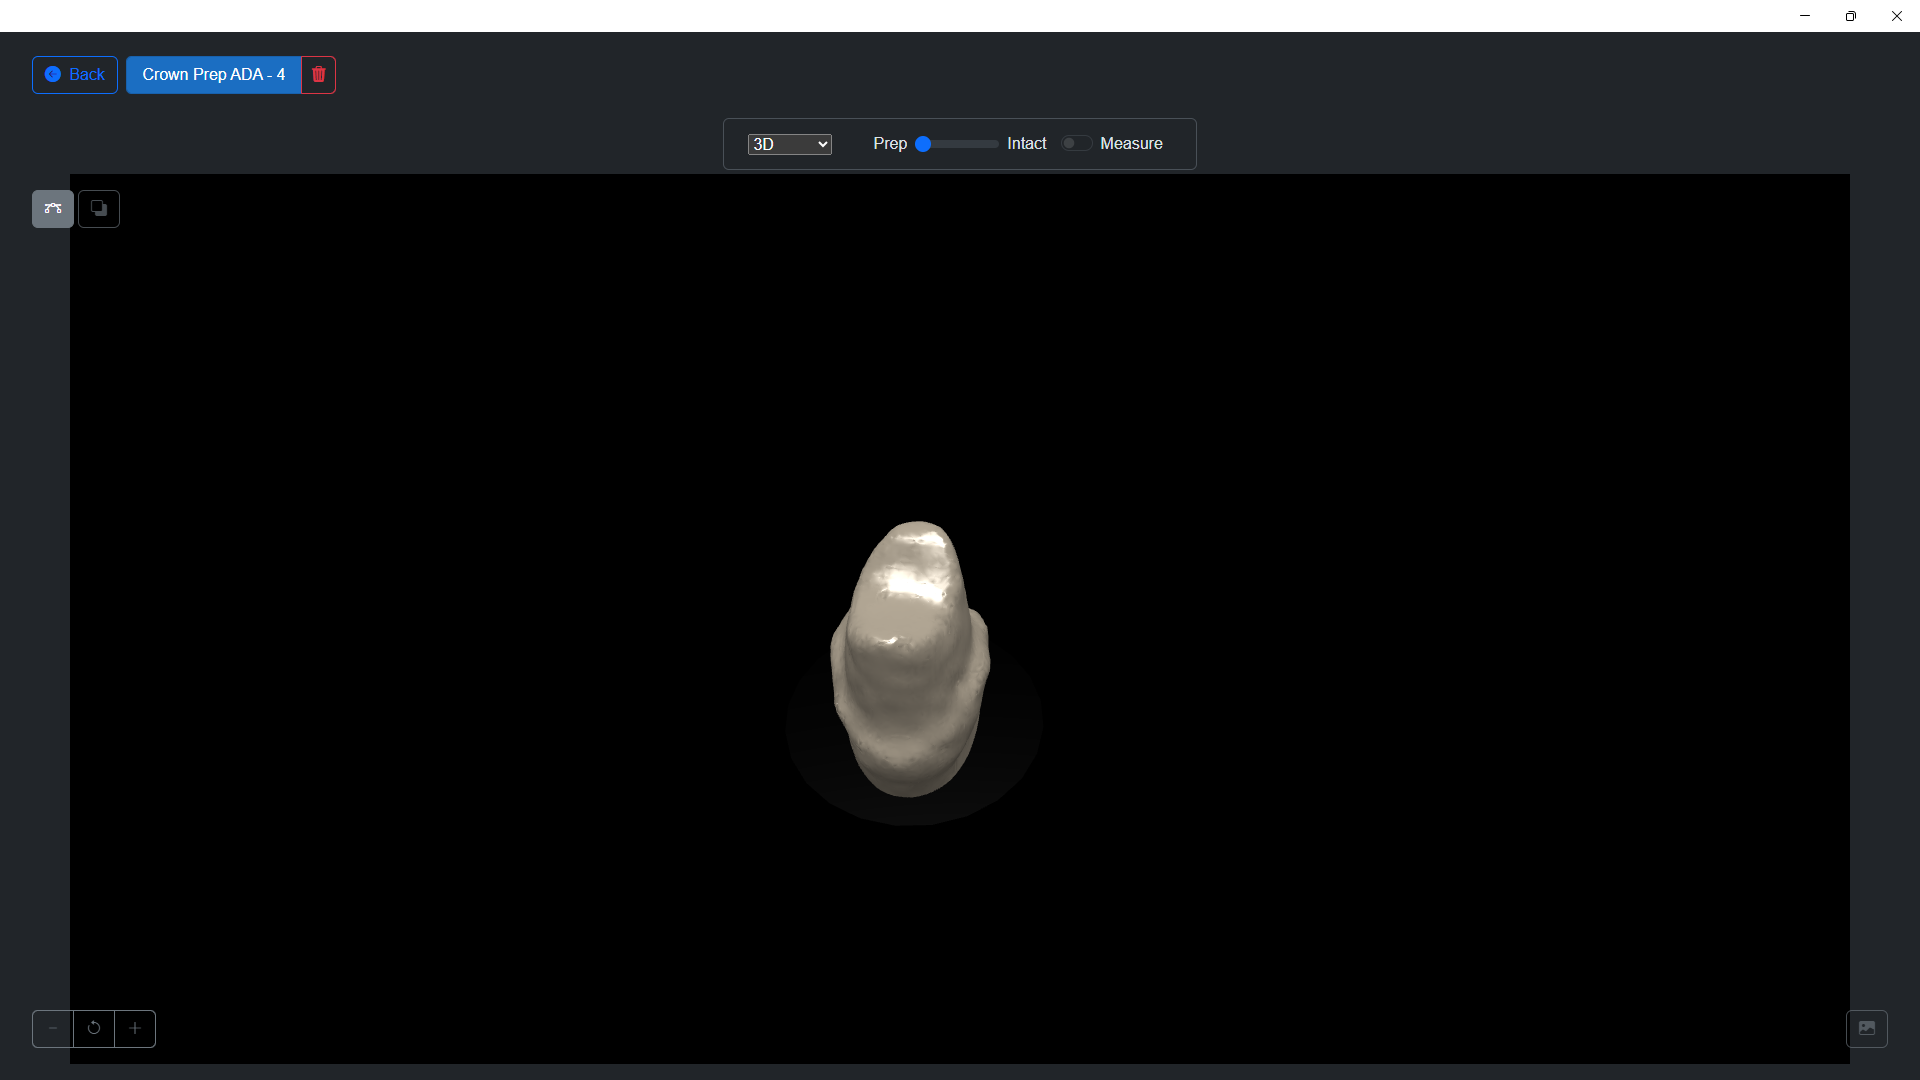Click the 3D tooth prep model

[910, 660]
